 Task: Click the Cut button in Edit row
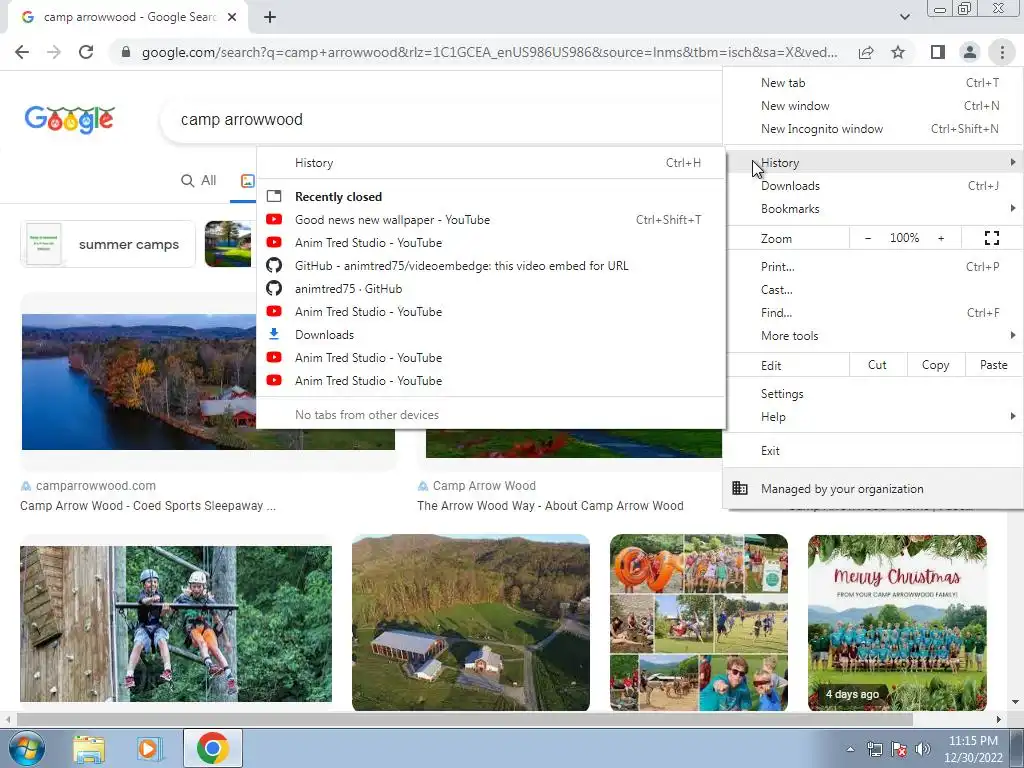(878, 365)
